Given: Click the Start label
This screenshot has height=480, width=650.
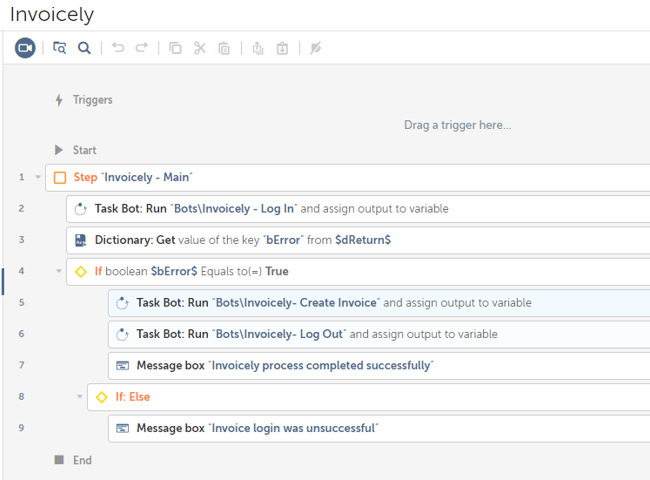Looking at the screenshot, I should tap(85, 150).
